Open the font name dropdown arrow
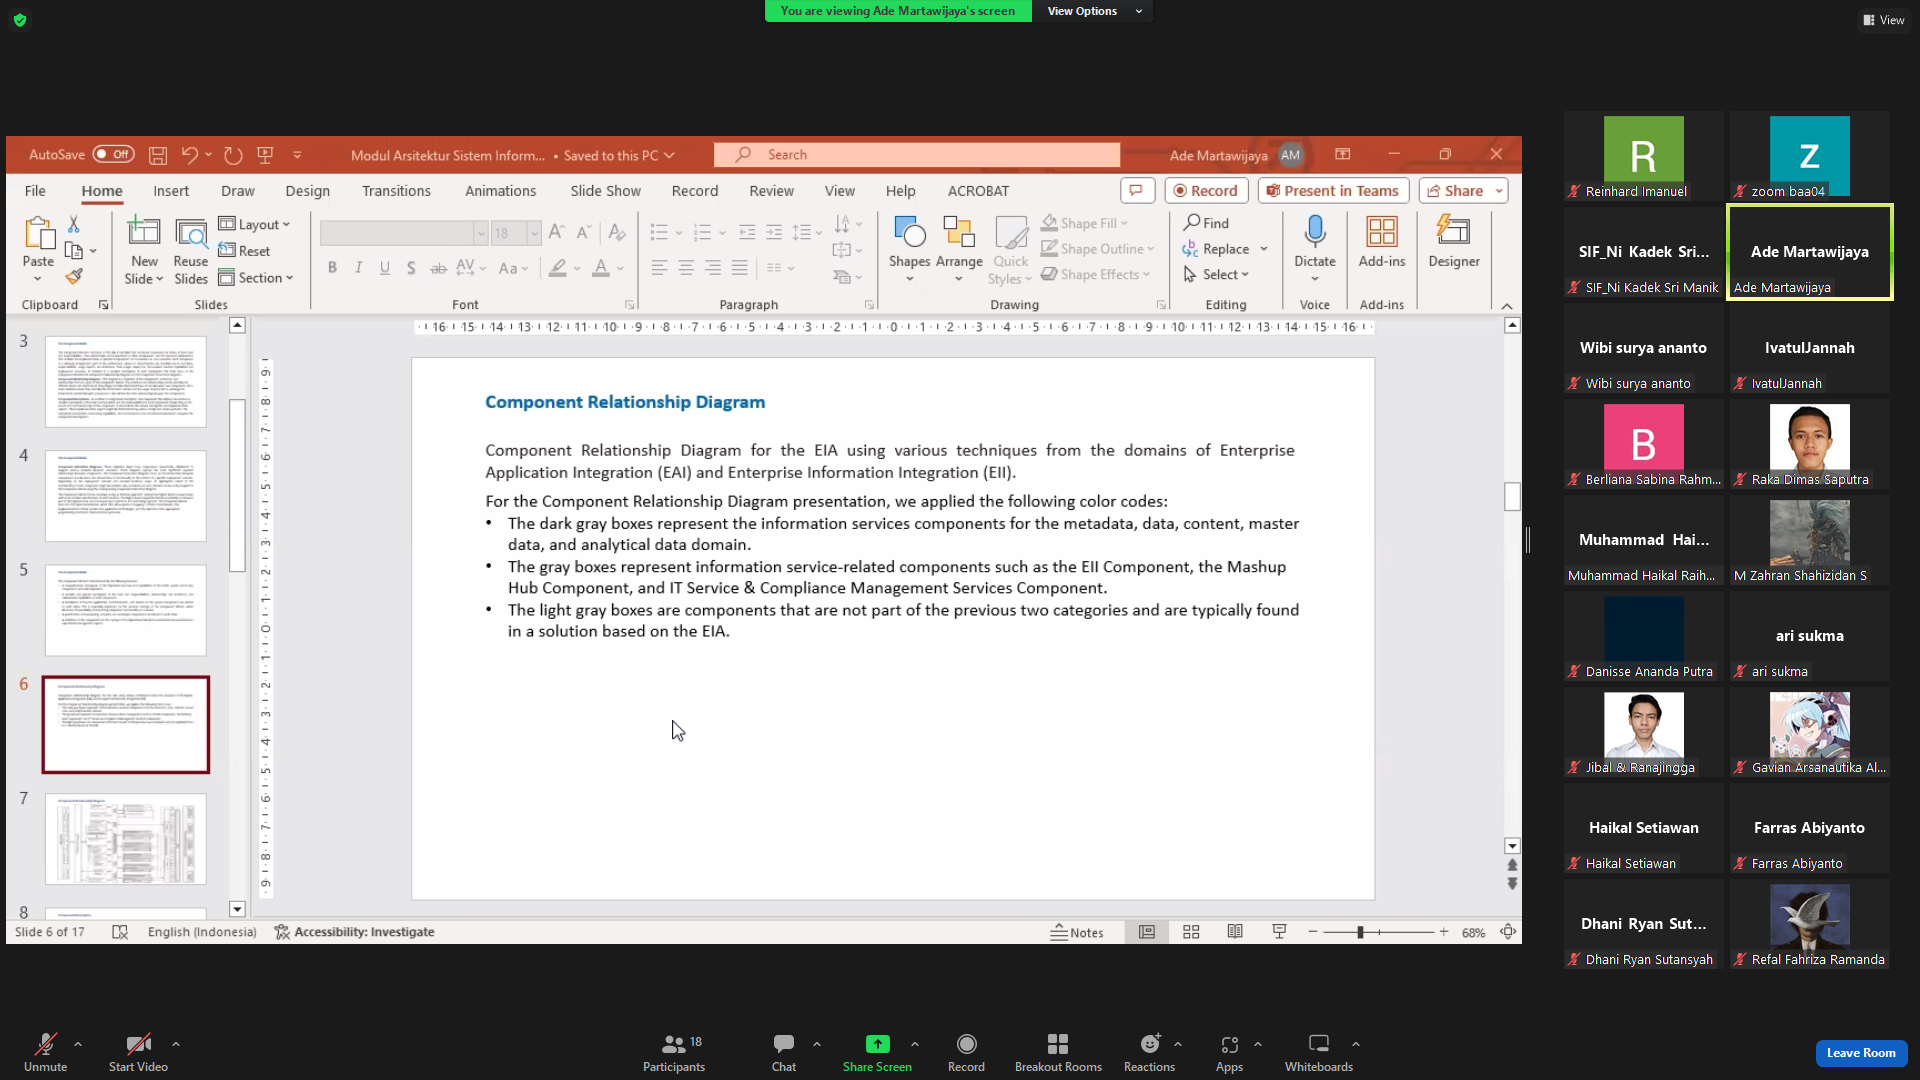 point(480,232)
